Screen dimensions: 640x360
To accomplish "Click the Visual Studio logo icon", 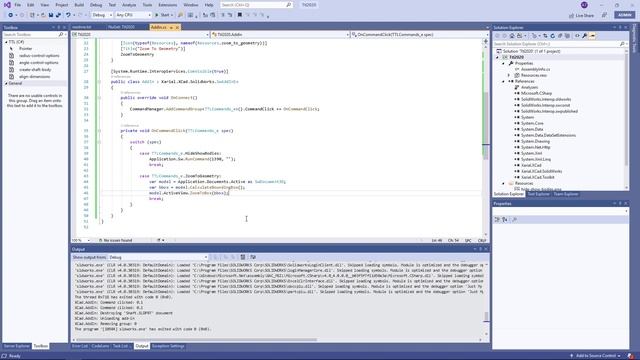I will [x=7, y=5].
